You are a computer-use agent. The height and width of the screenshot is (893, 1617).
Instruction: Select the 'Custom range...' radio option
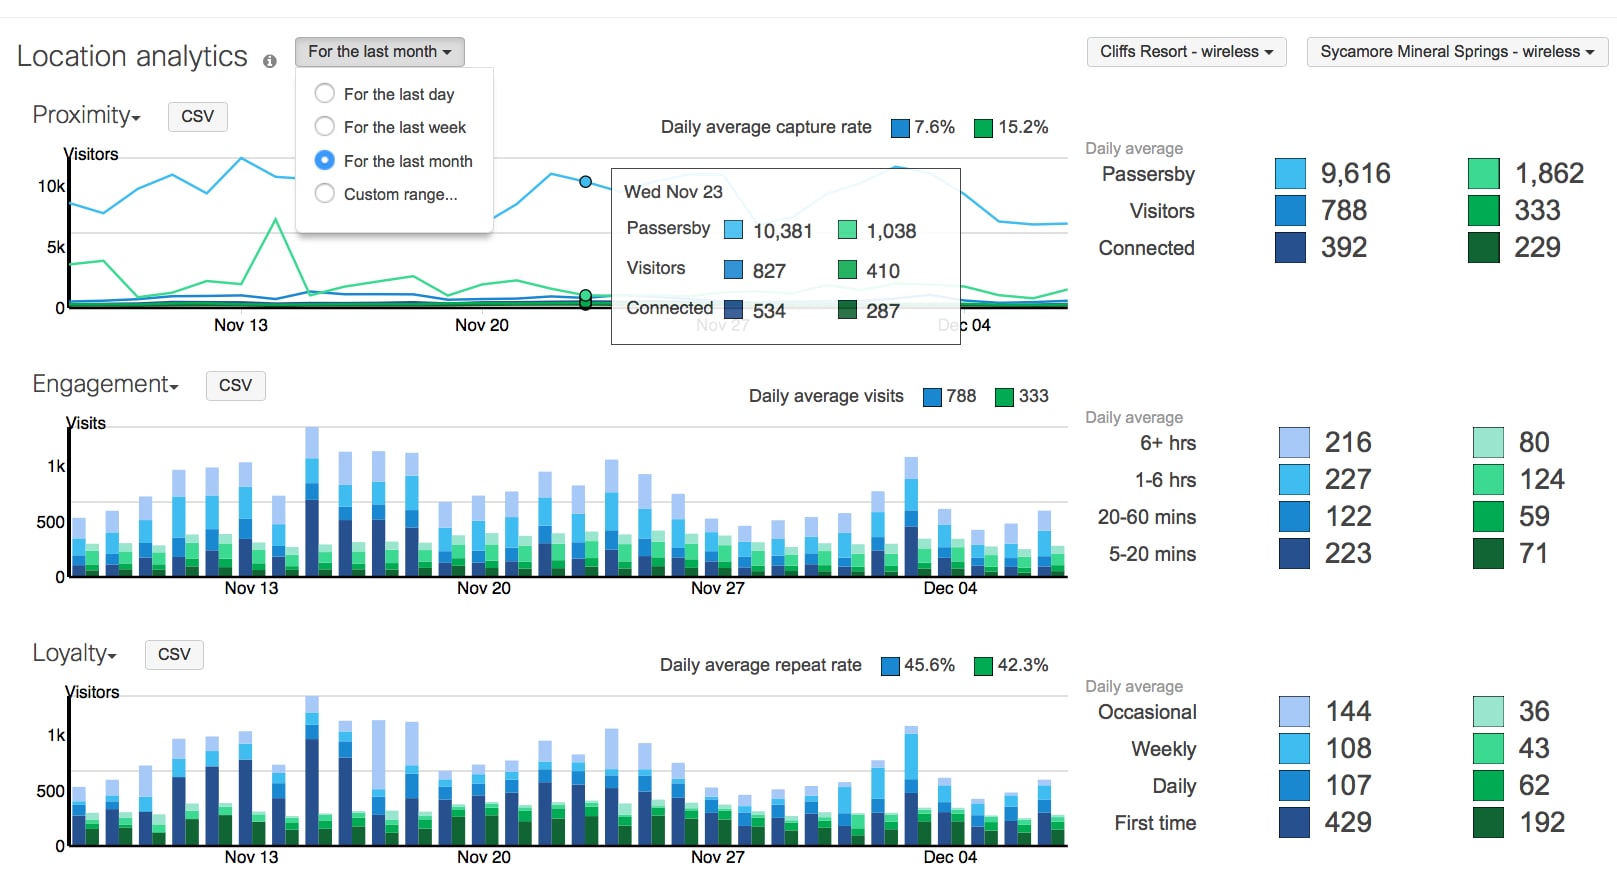325,194
